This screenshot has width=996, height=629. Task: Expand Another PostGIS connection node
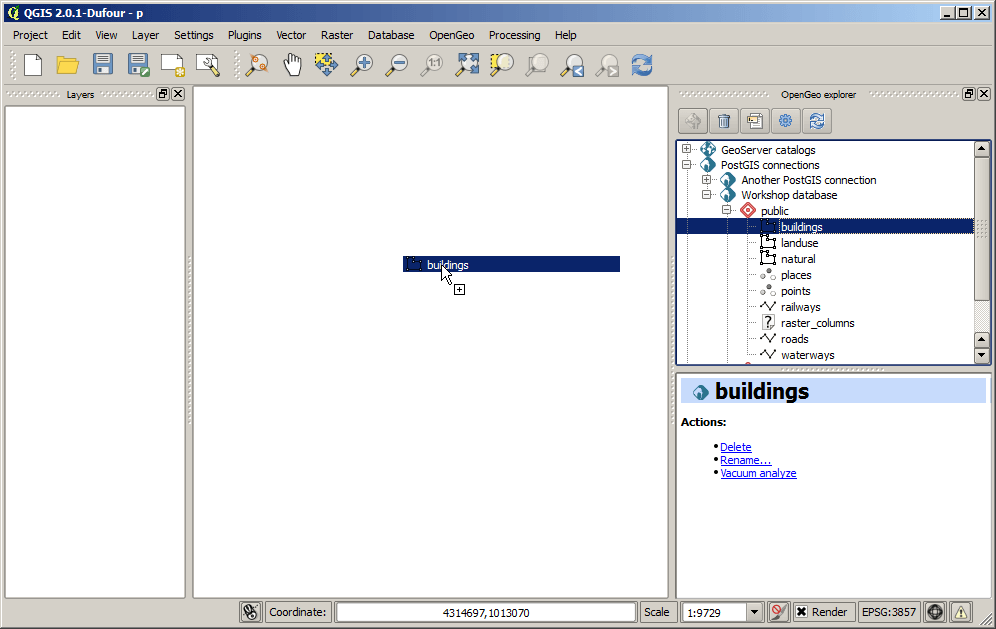706,179
